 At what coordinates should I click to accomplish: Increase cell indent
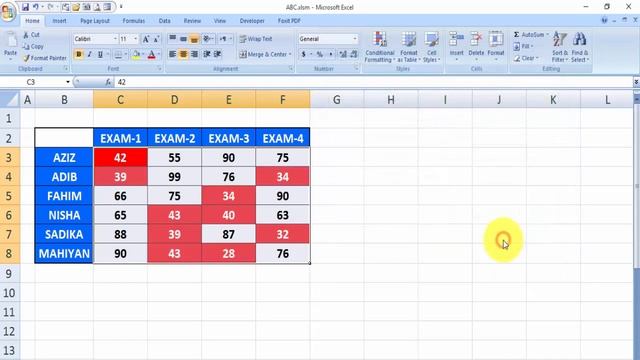point(218,54)
